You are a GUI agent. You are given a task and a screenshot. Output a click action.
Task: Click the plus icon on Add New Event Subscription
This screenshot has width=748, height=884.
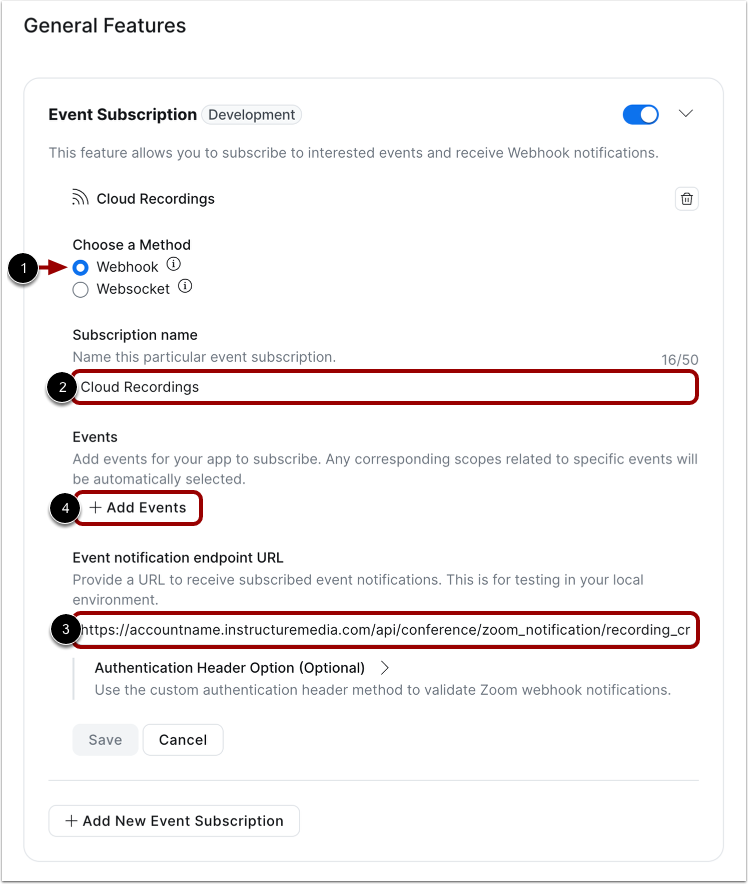point(71,820)
